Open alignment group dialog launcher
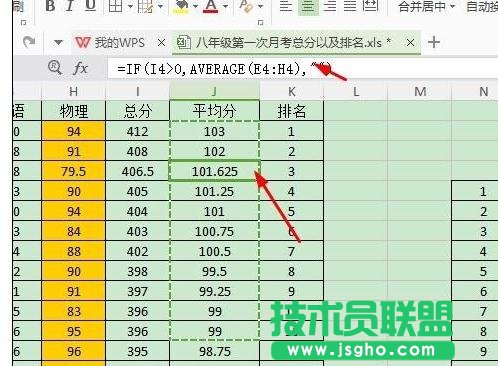Image resolution: width=498 pixels, height=366 pixels. click(261, 23)
